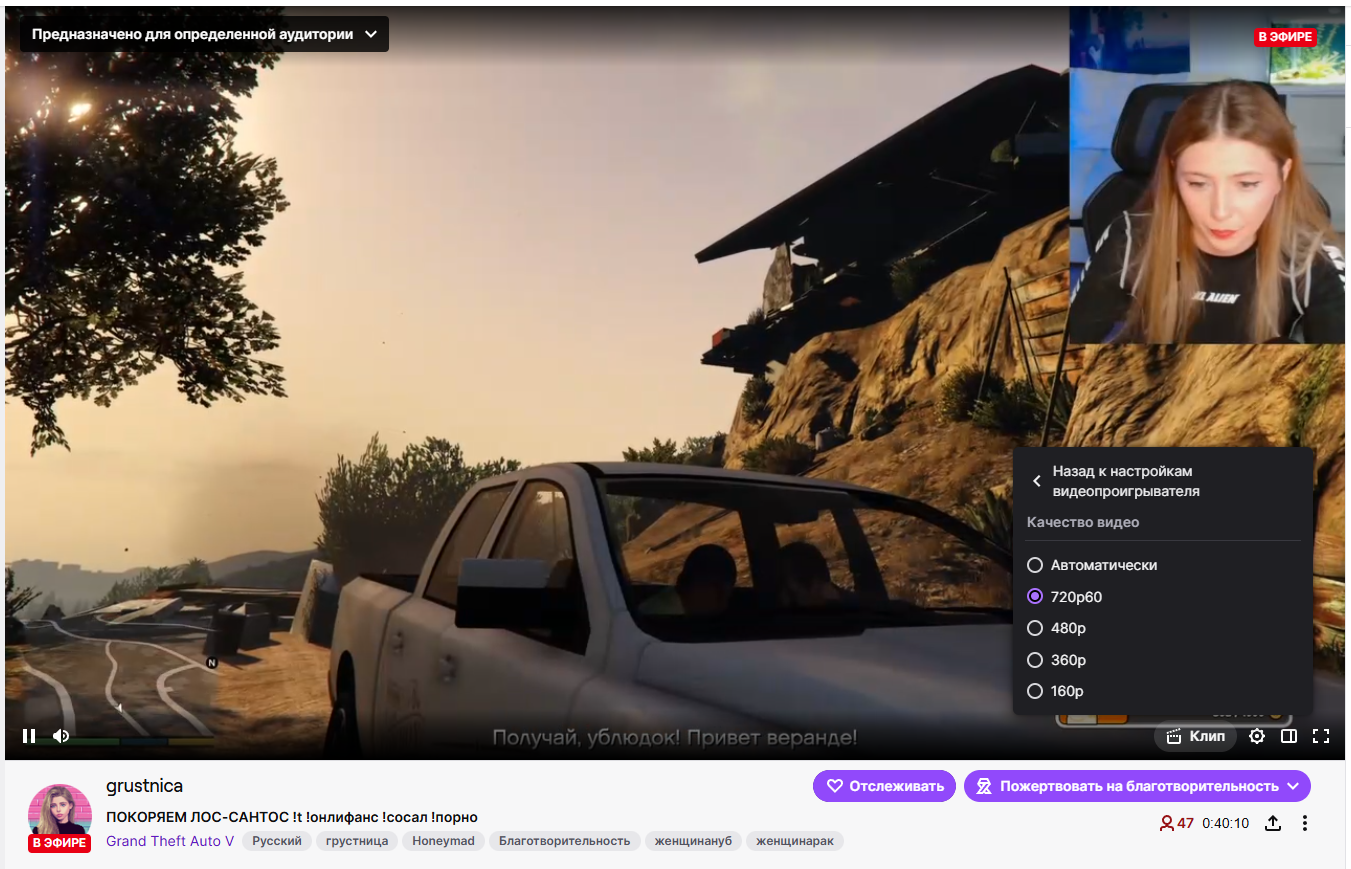Create a clip with Клип button
This screenshot has height=869, width=1351.
coord(1195,736)
